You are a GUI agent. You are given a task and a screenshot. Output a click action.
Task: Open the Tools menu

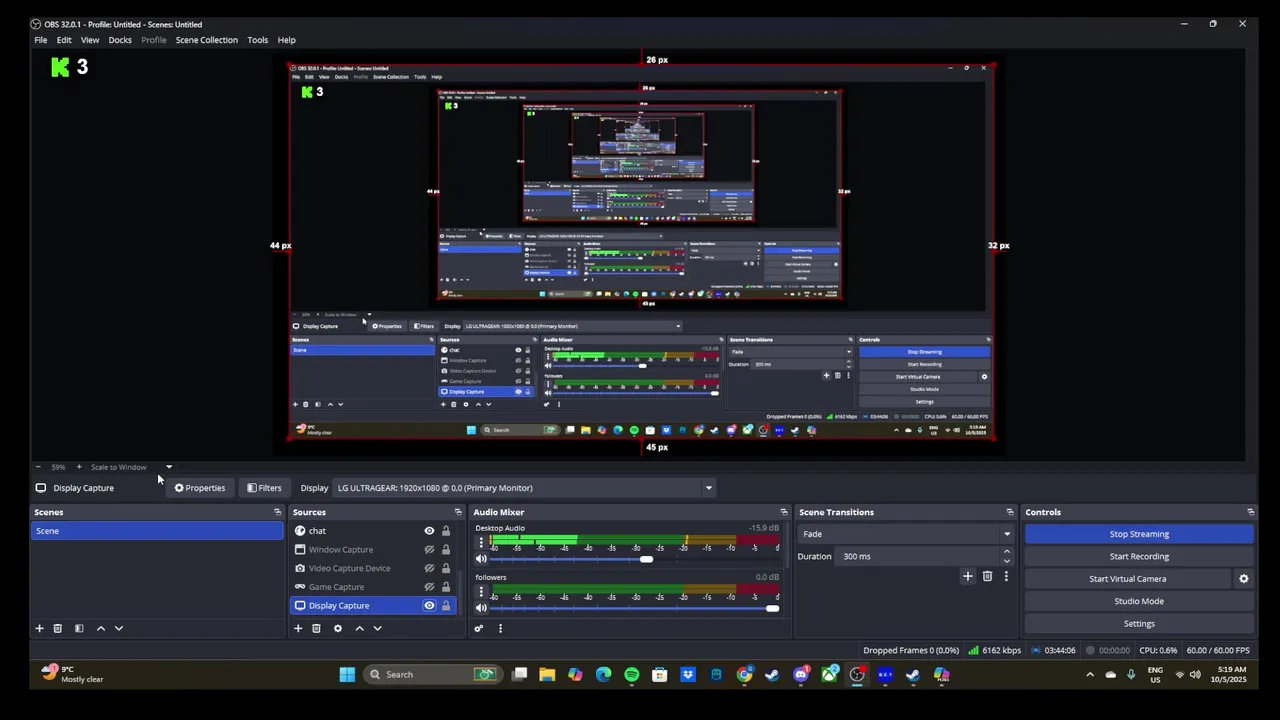[257, 40]
